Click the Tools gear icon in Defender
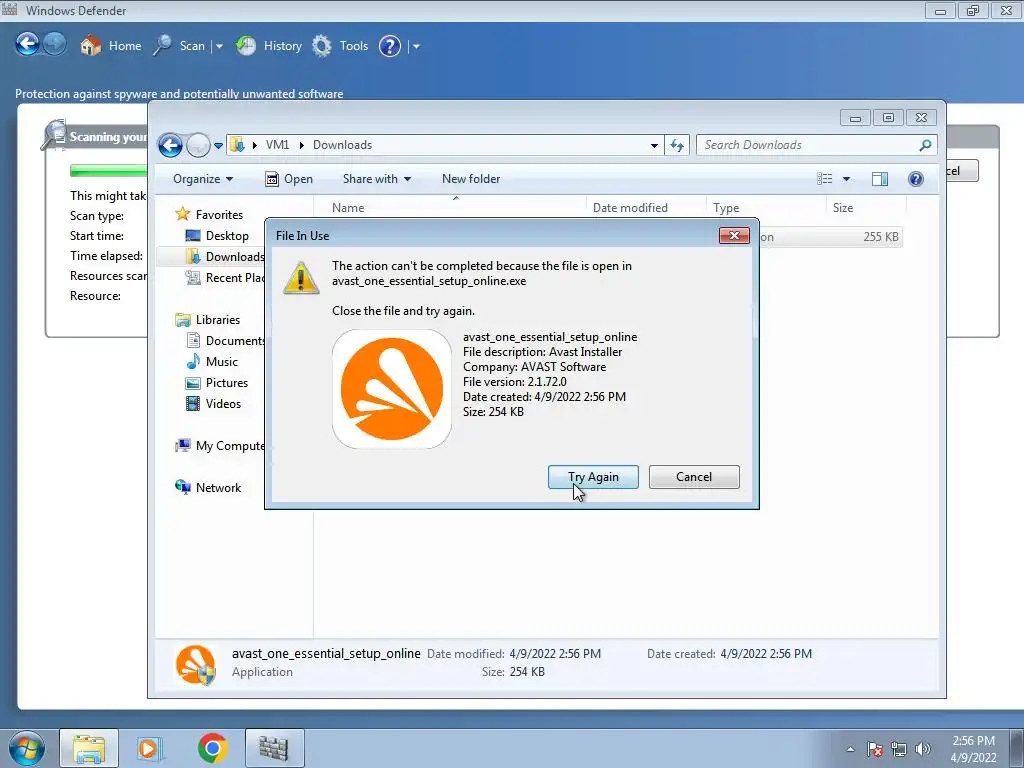Image resolution: width=1024 pixels, height=768 pixels. tap(321, 46)
